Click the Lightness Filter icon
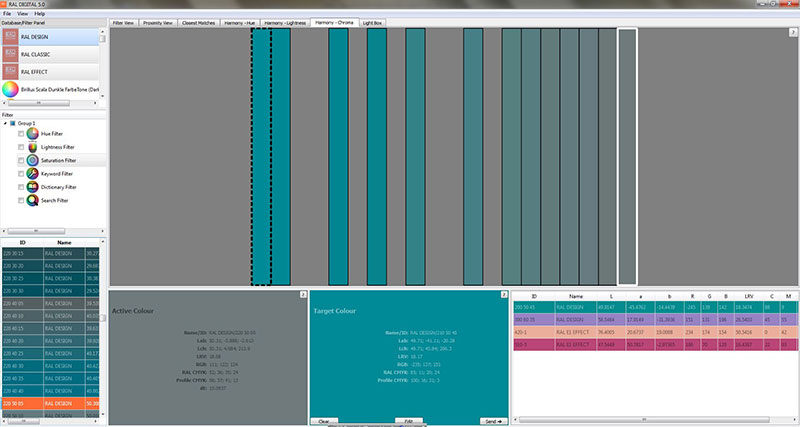800x427 pixels. click(33, 147)
